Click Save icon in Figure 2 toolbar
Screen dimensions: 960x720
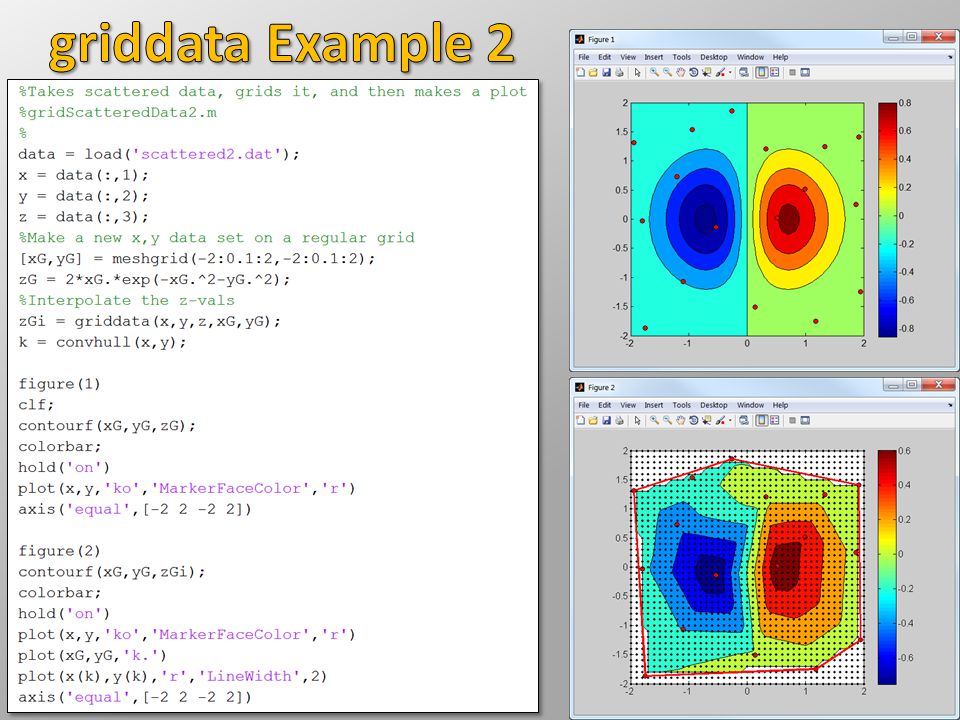[x=606, y=421]
